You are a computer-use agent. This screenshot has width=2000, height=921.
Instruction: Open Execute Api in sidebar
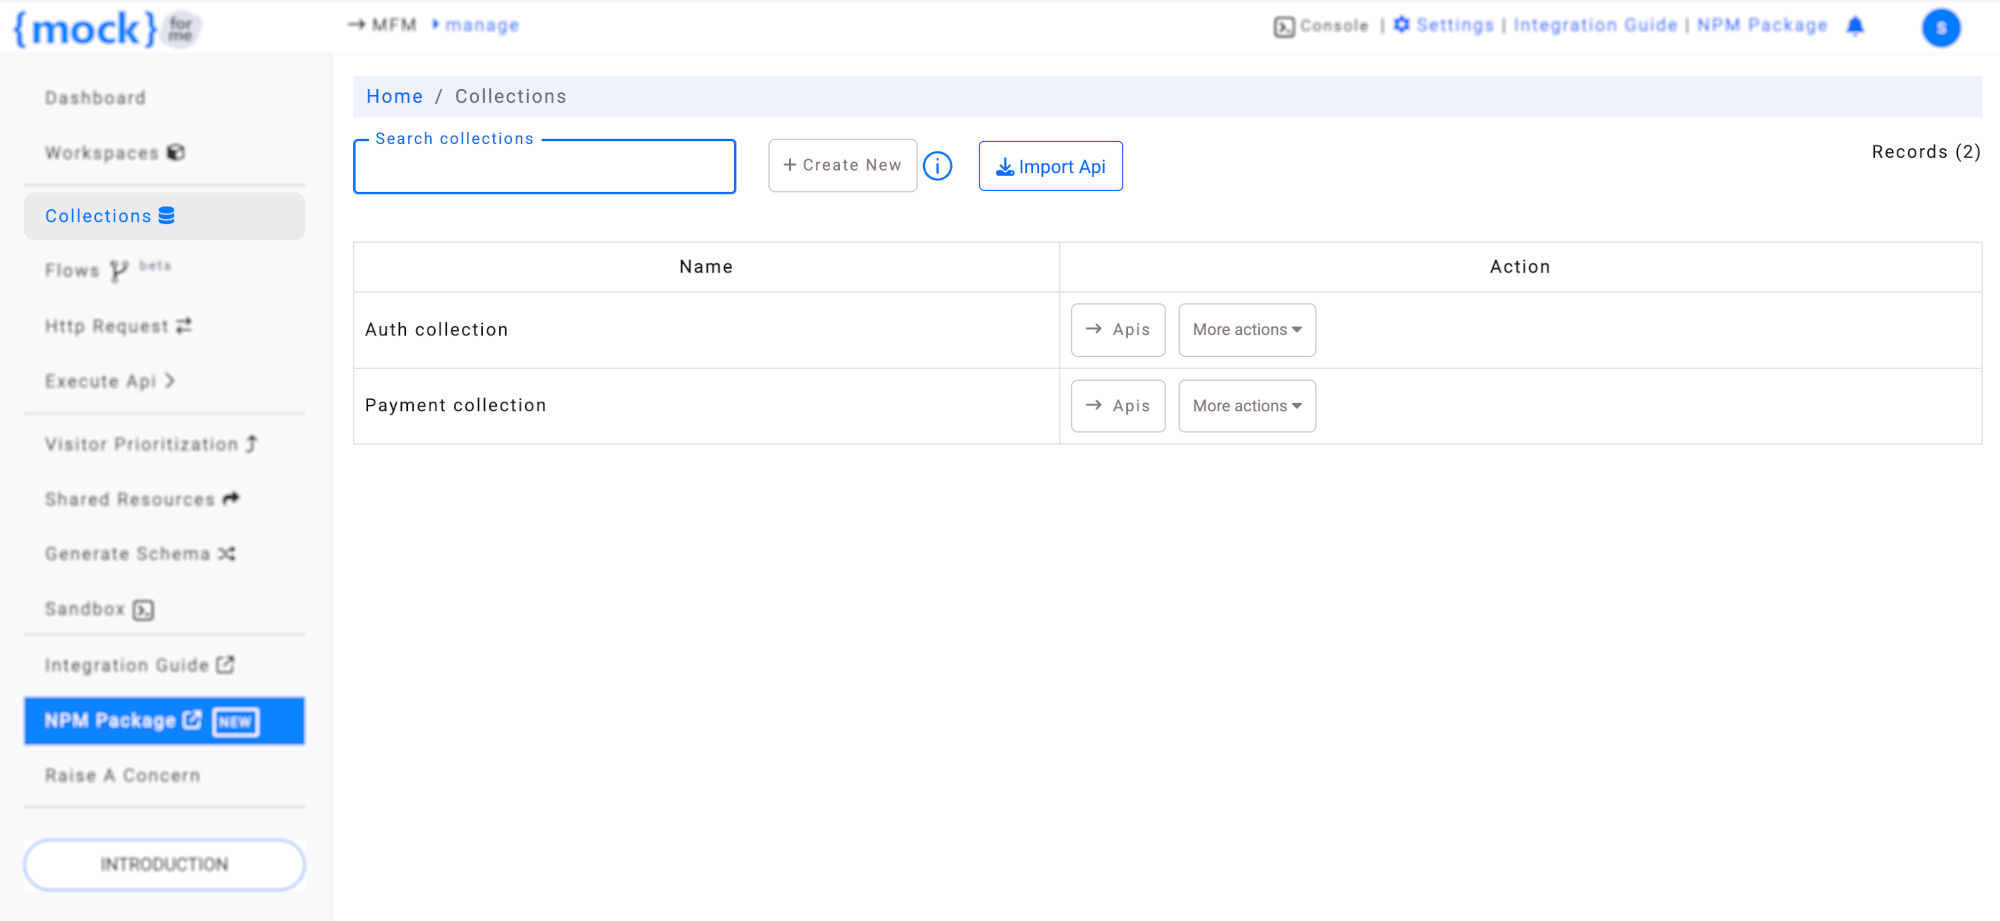click(x=110, y=381)
